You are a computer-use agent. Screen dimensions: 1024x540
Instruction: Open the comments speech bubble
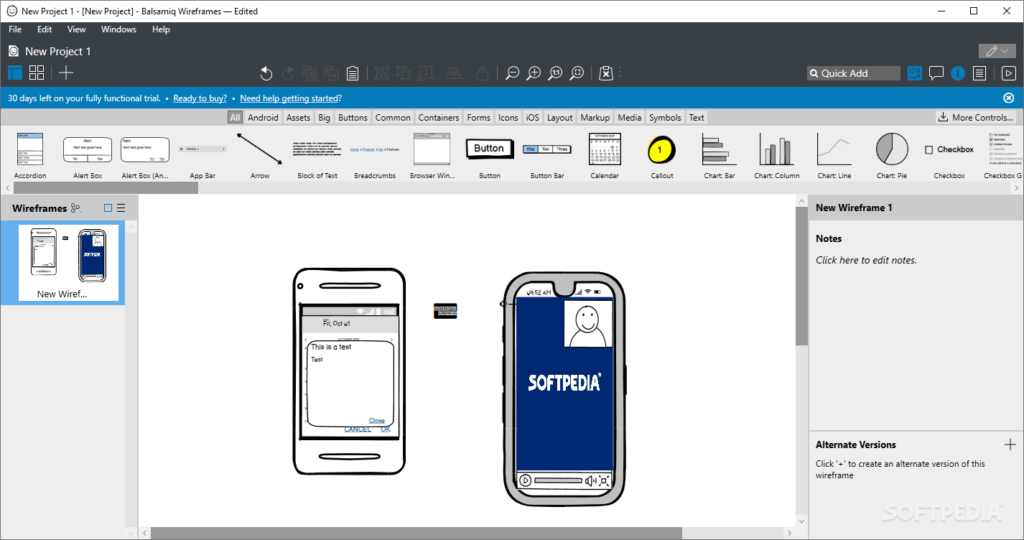tap(936, 73)
